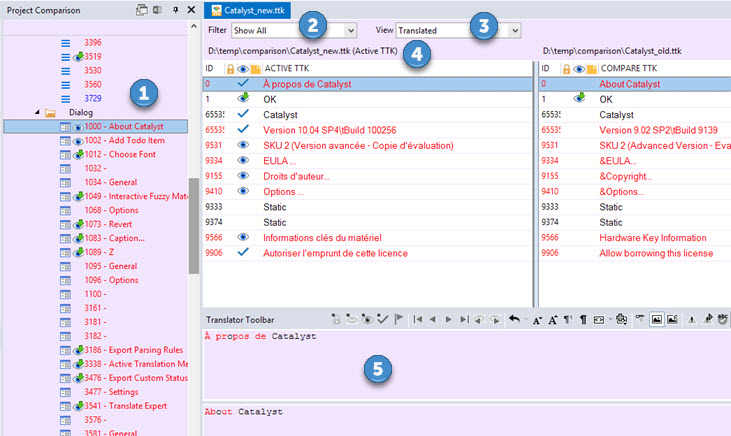Image resolution: width=731 pixels, height=436 pixels.
Task: Click the increase font size icon
Action: point(553,320)
